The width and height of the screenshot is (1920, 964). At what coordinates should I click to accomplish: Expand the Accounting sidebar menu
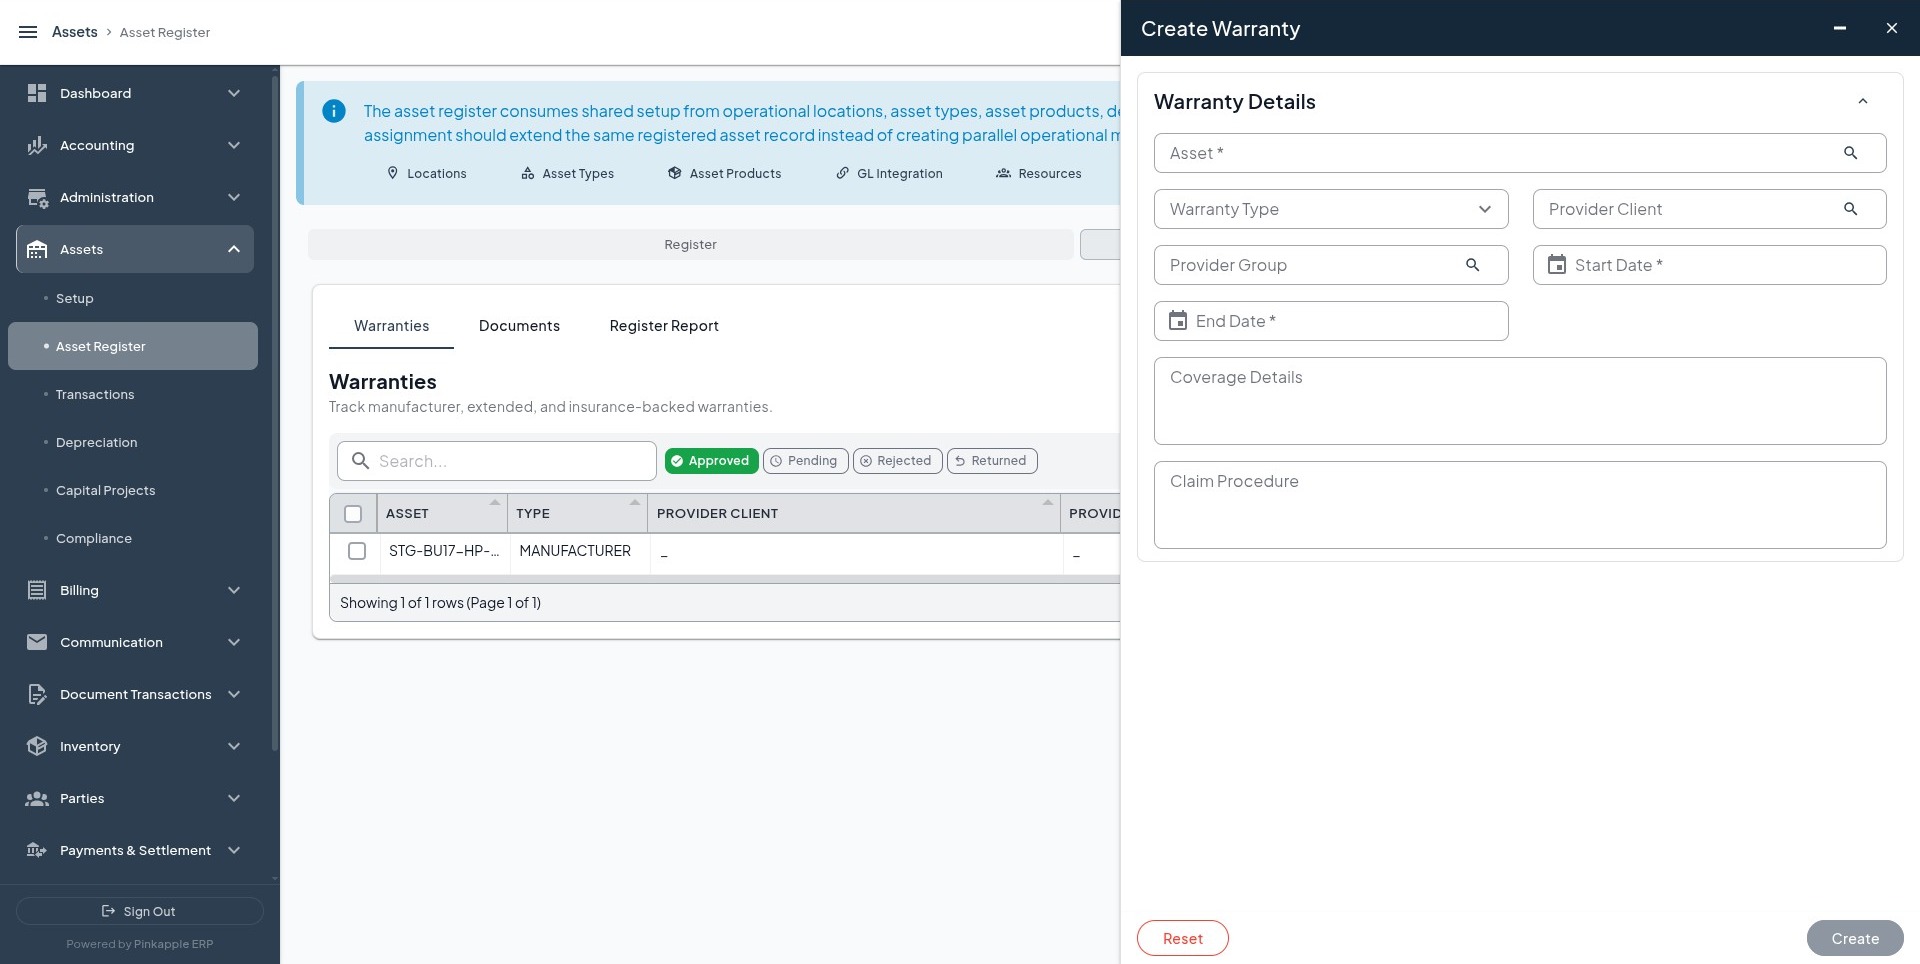[x=234, y=145]
